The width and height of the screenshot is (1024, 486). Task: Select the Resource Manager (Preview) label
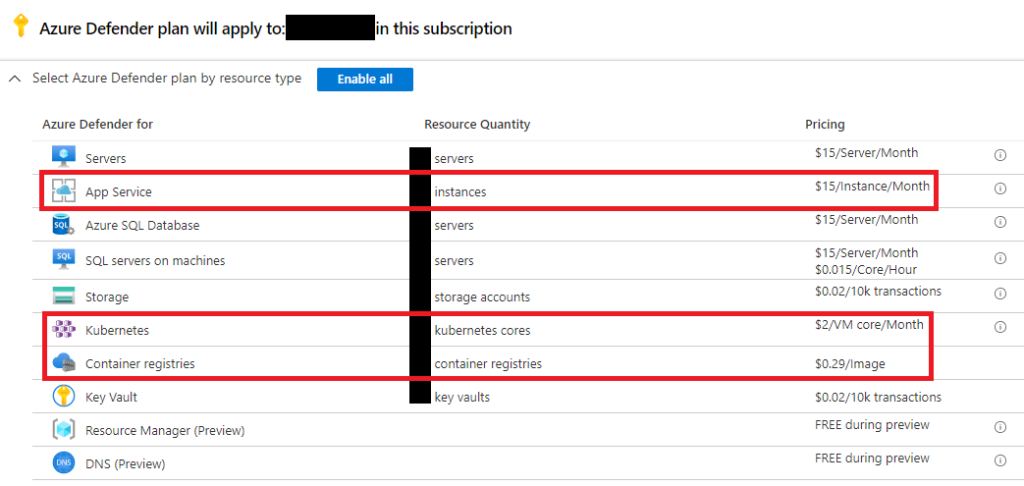click(165, 431)
